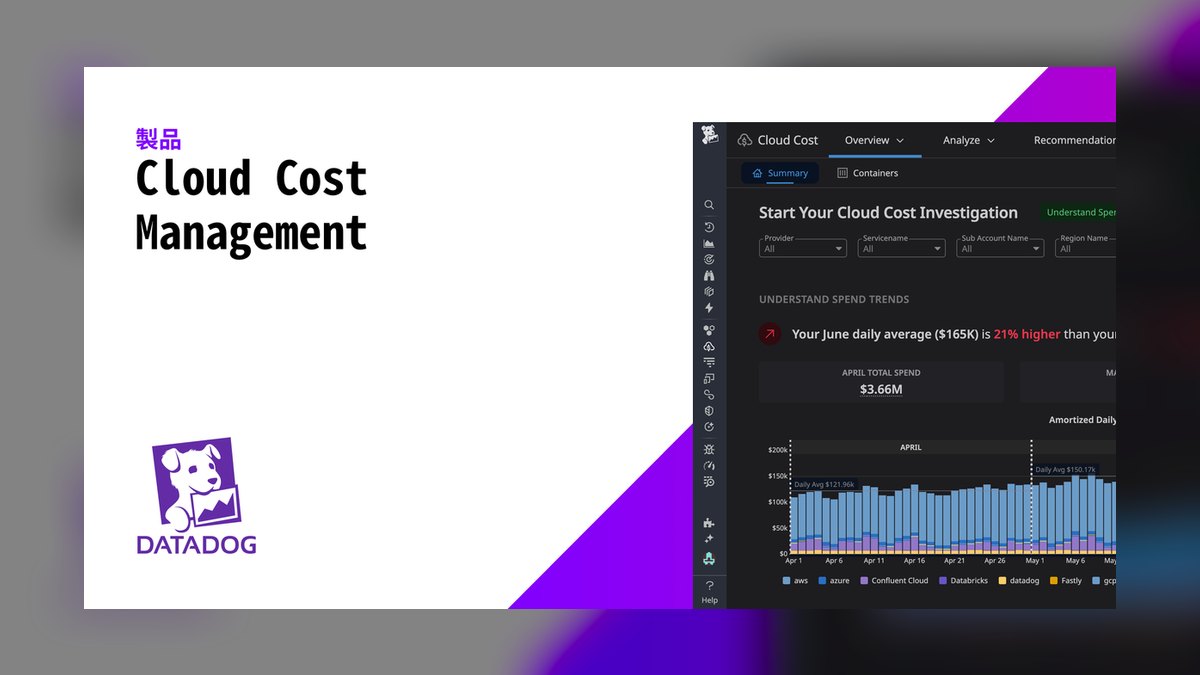Click the April Total Spend $3.66M card
1200x675 pixels.
click(881, 382)
